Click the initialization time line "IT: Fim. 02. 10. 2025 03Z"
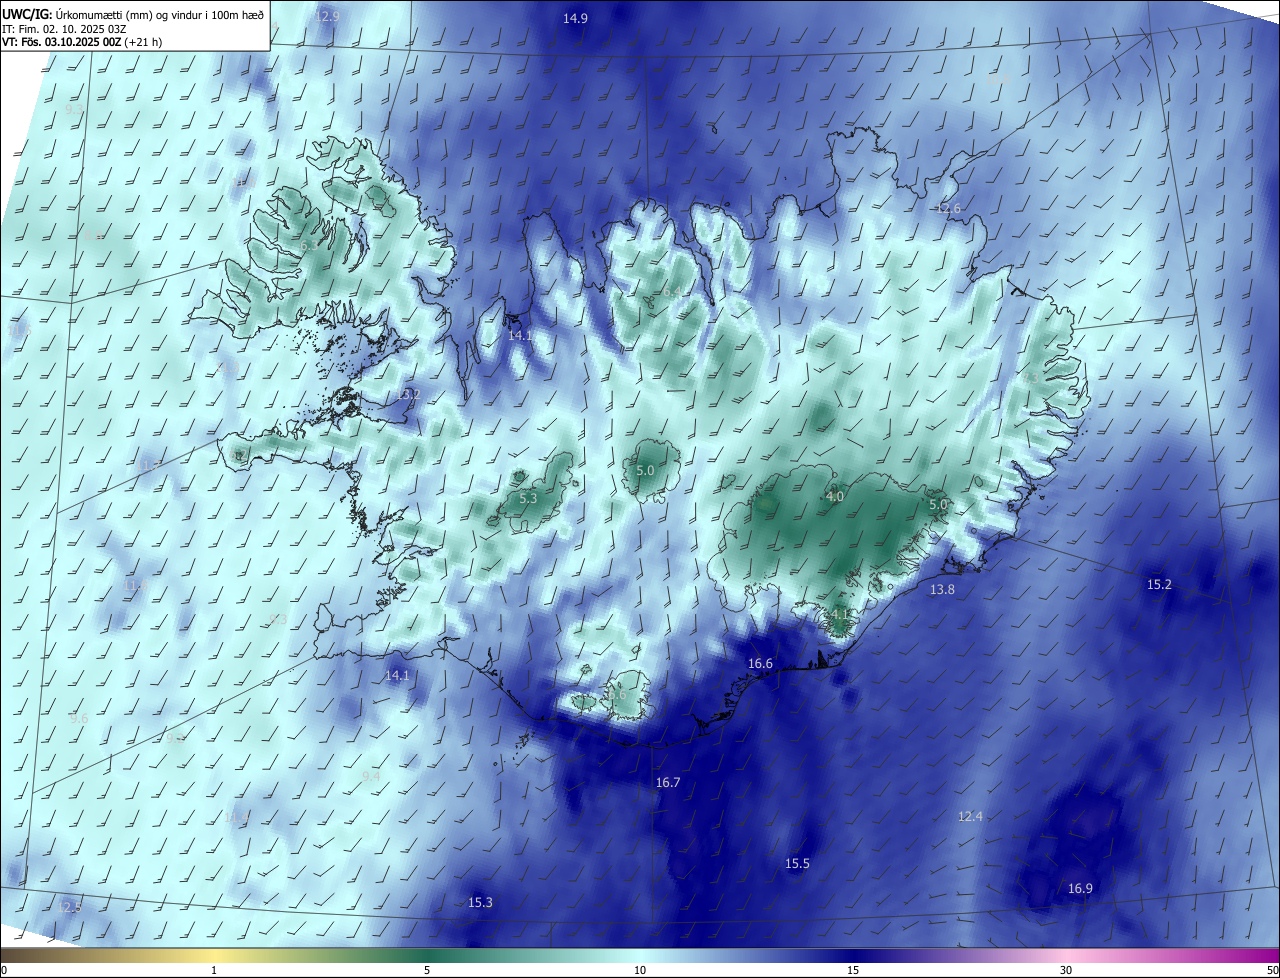 (x=64, y=29)
